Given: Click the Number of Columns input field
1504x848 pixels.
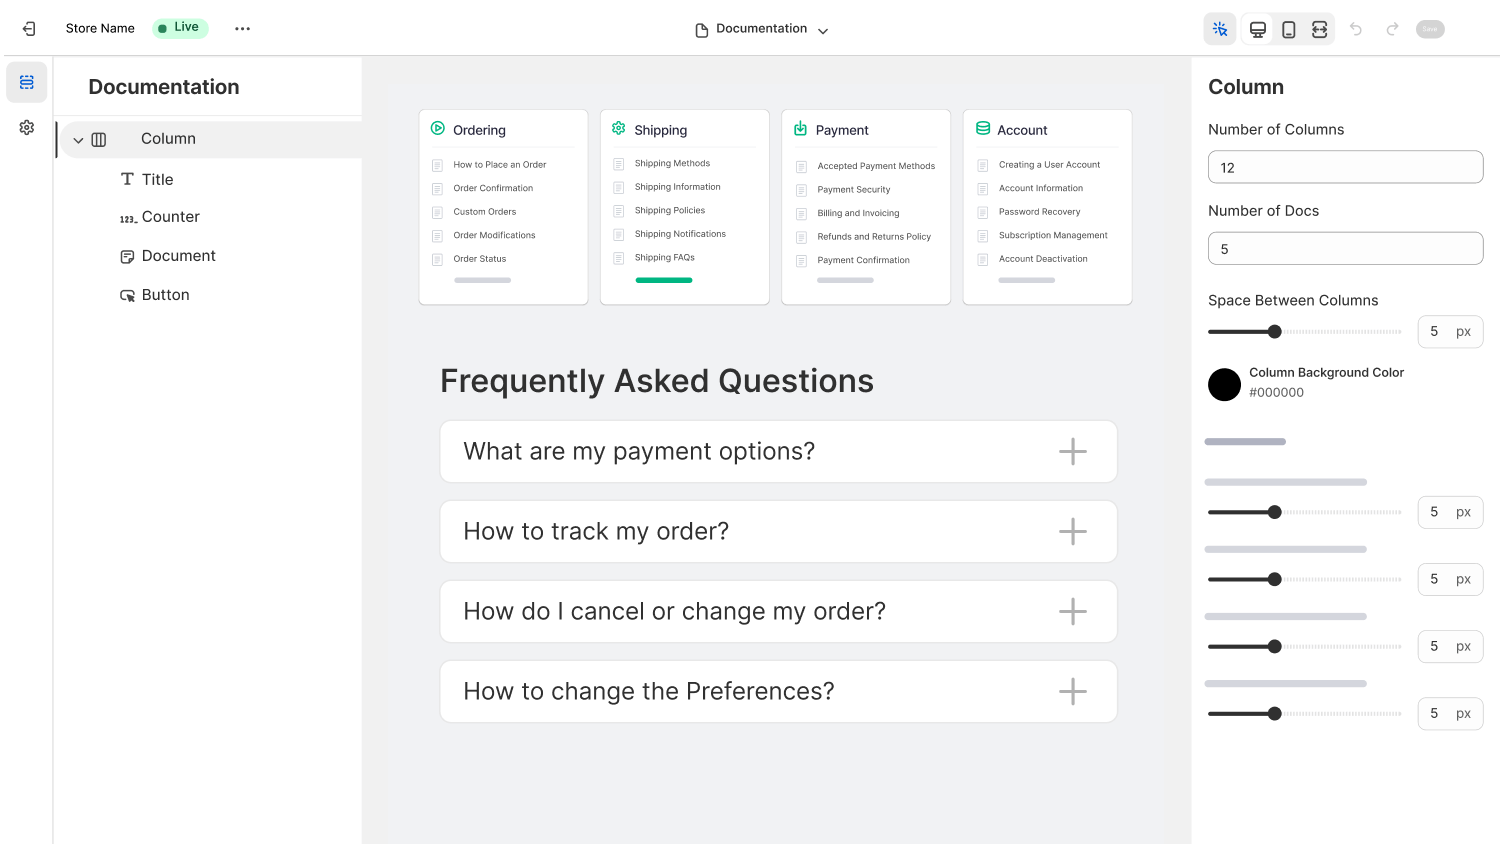Looking at the screenshot, I should tap(1345, 167).
